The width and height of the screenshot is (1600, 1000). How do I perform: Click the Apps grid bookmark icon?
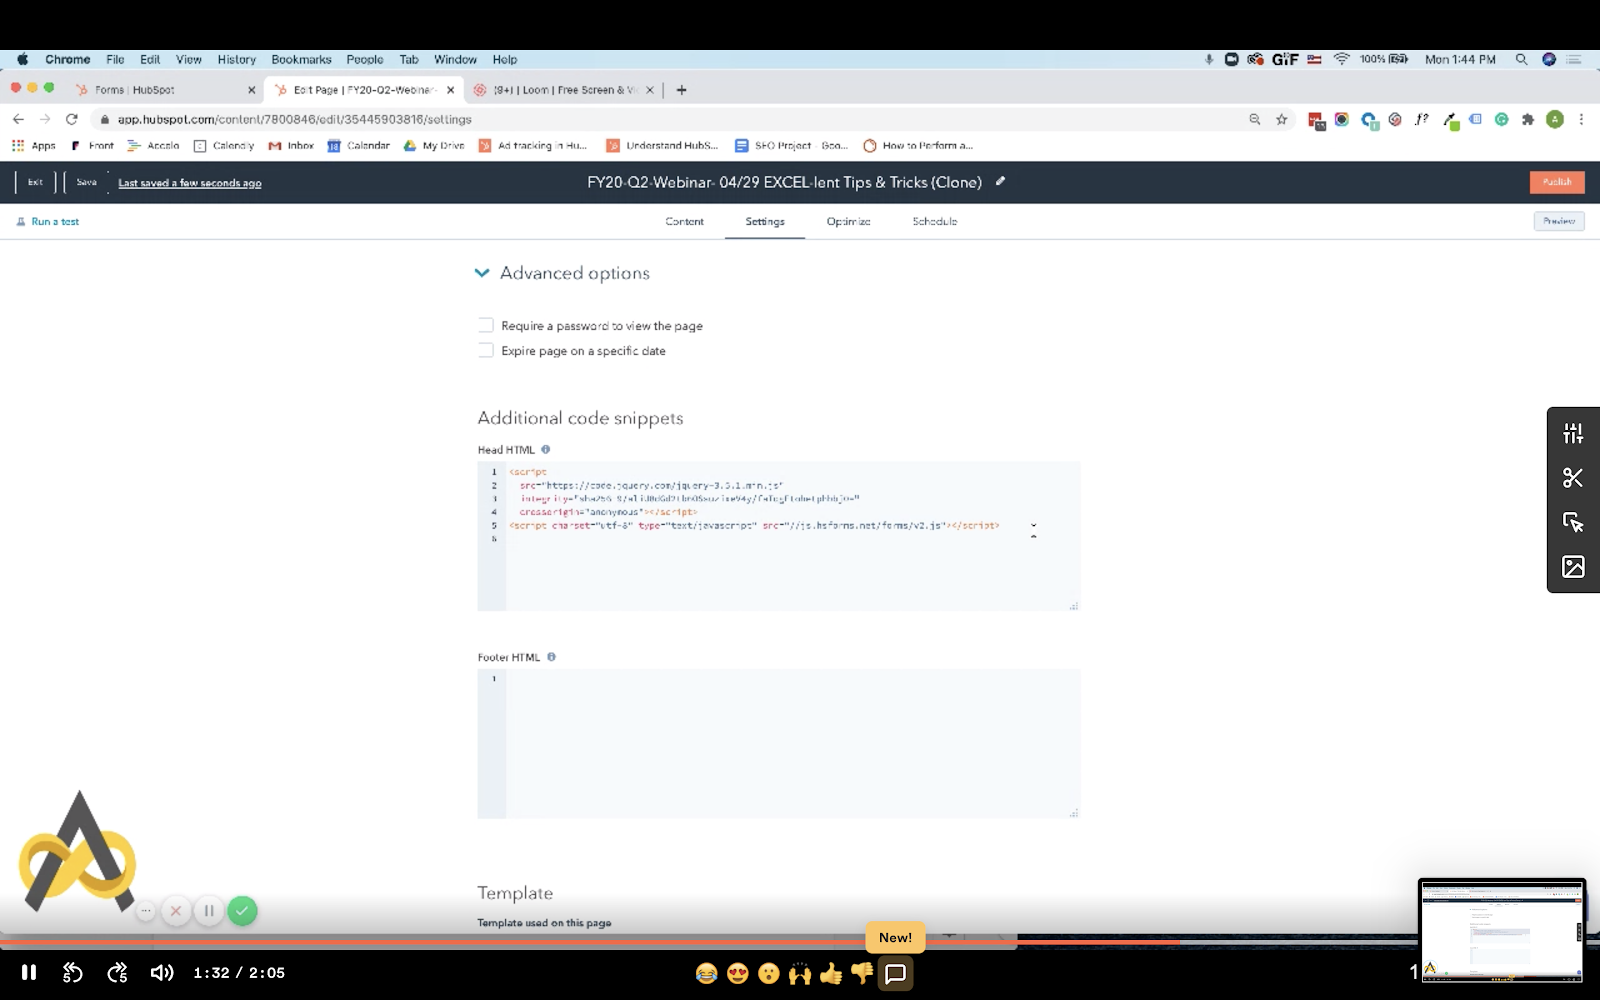click(18, 145)
